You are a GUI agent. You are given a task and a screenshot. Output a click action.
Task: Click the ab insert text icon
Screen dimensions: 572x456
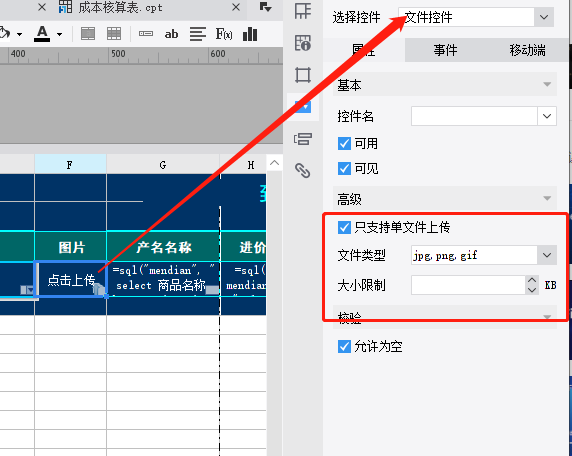point(171,34)
